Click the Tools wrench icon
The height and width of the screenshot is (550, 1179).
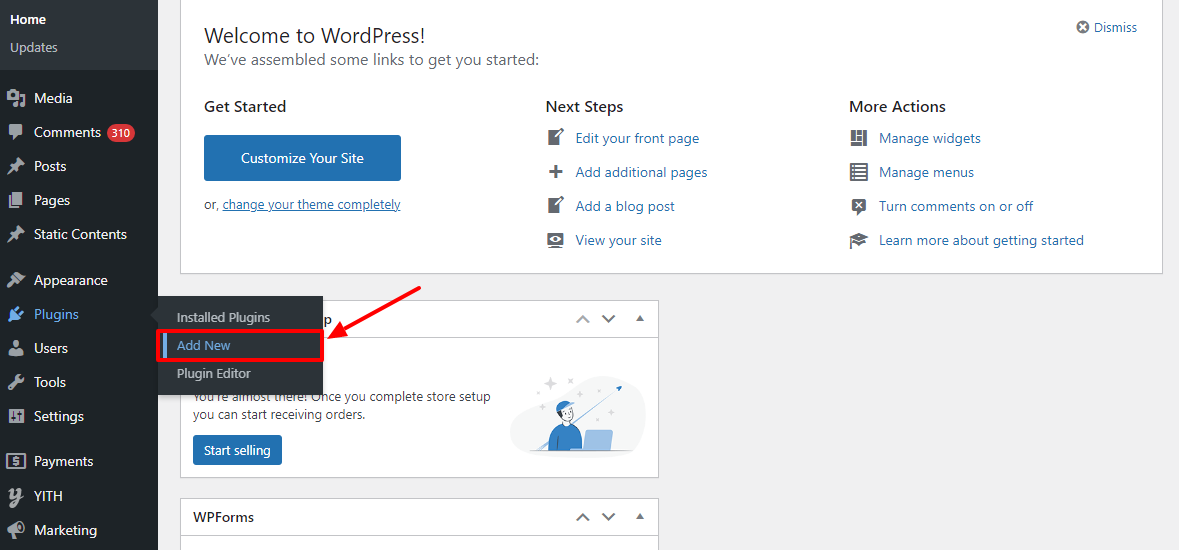click(x=15, y=382)
